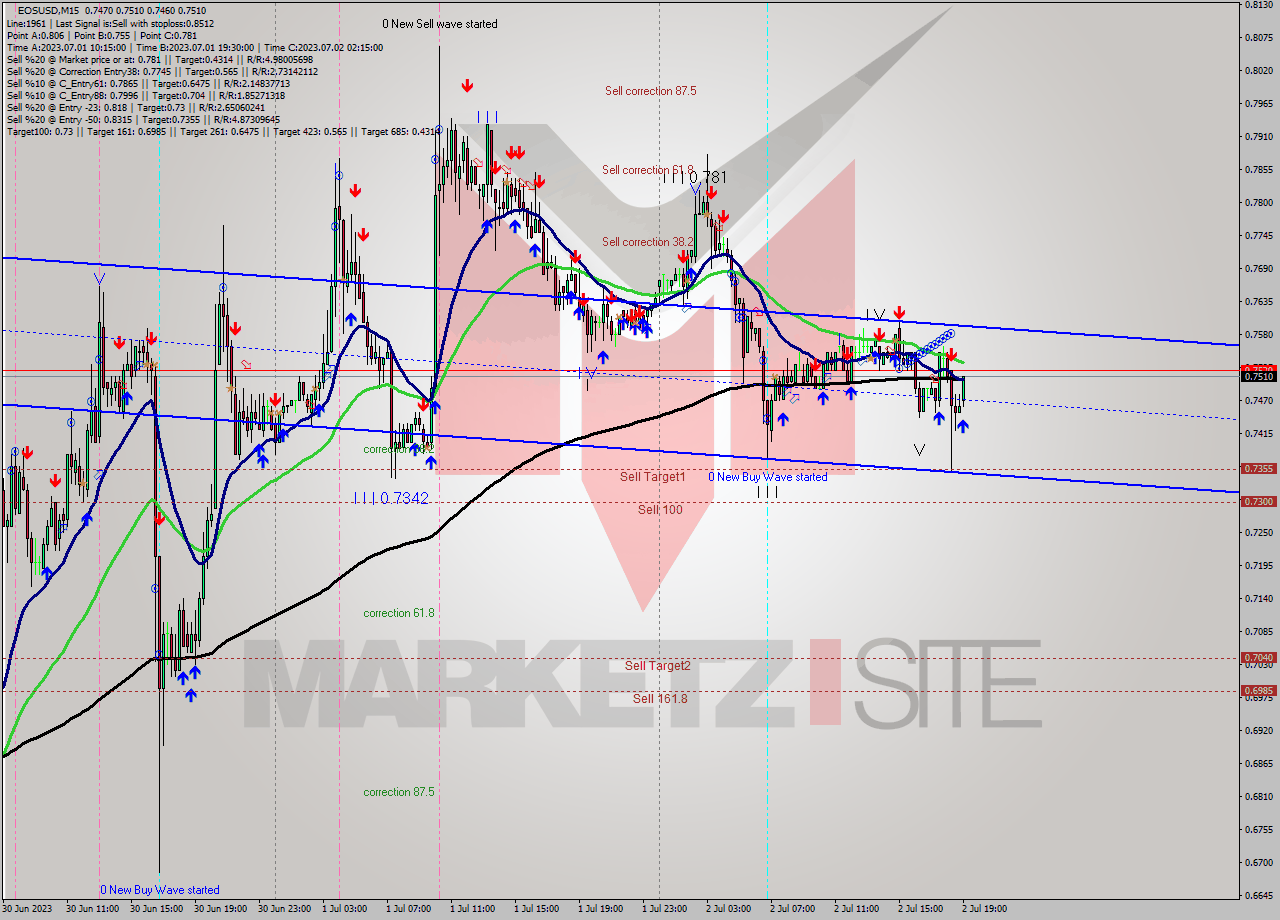Click 0.8075 on the price axis
This screenshot has height=920, width=1280.
coord(1258,38)
